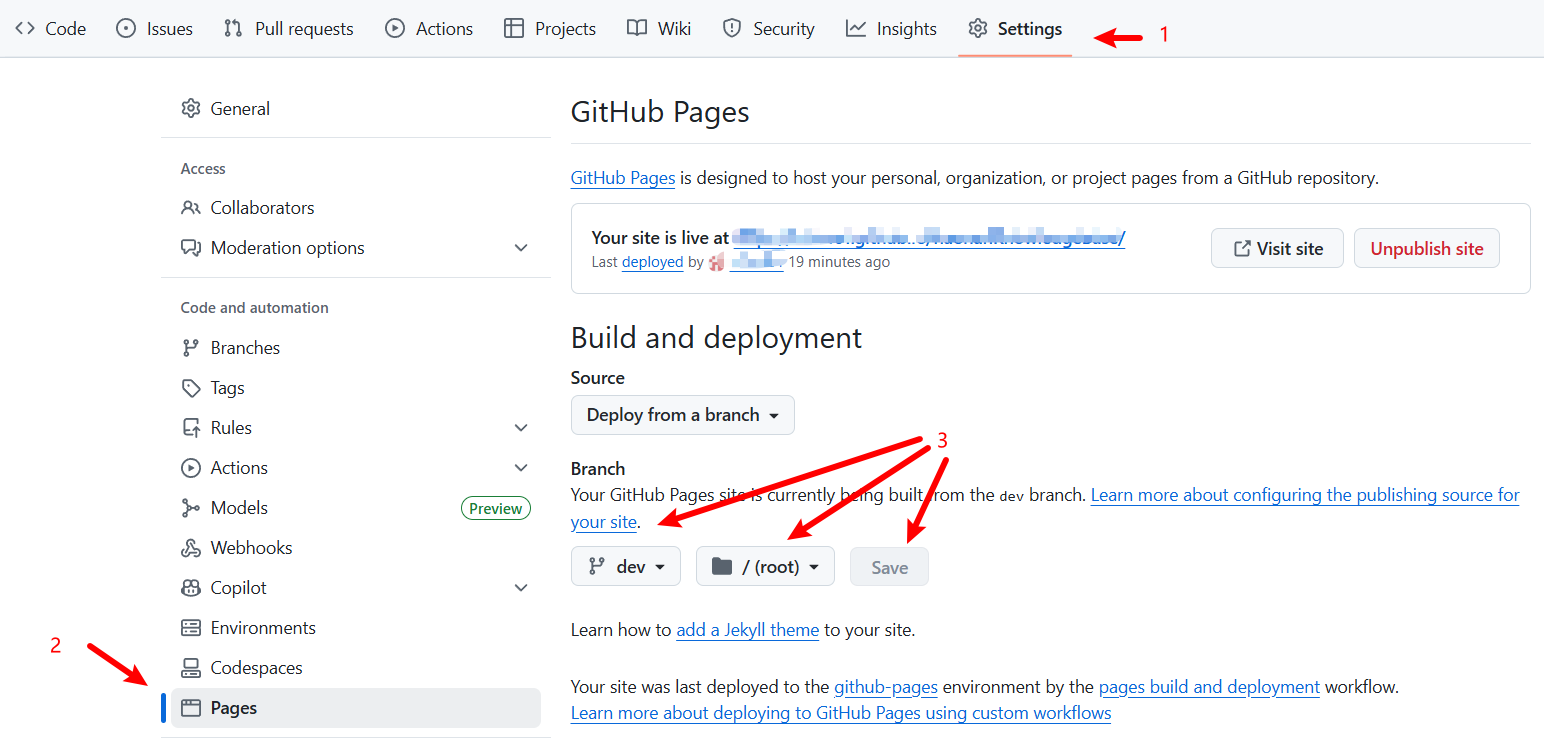Image resolution: width=1544 pixels, height=752 pixels.
Task: Click the Codespaces icon in the sidebar
Action: pos(191,667)
